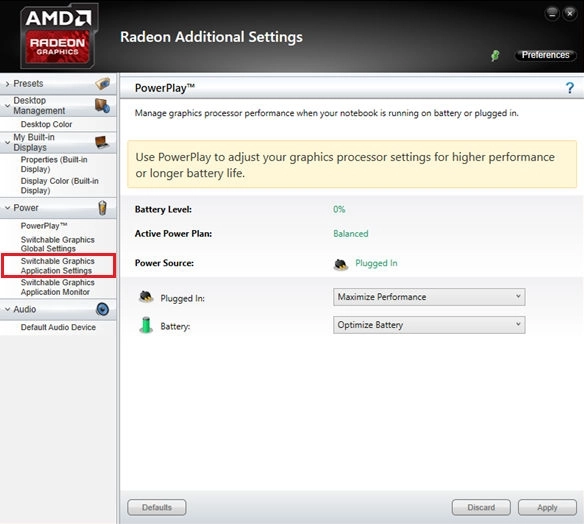Click the Battery Level label
The image size is (584, 524).
tap(163, 209)
